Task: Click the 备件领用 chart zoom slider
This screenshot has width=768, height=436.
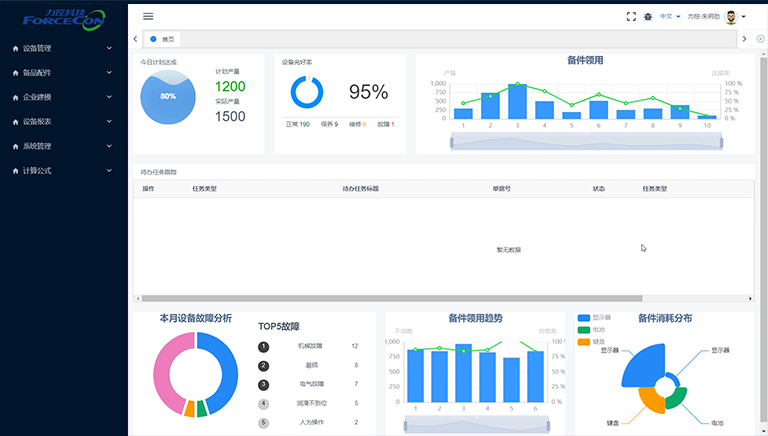Action: pos(585,142)
